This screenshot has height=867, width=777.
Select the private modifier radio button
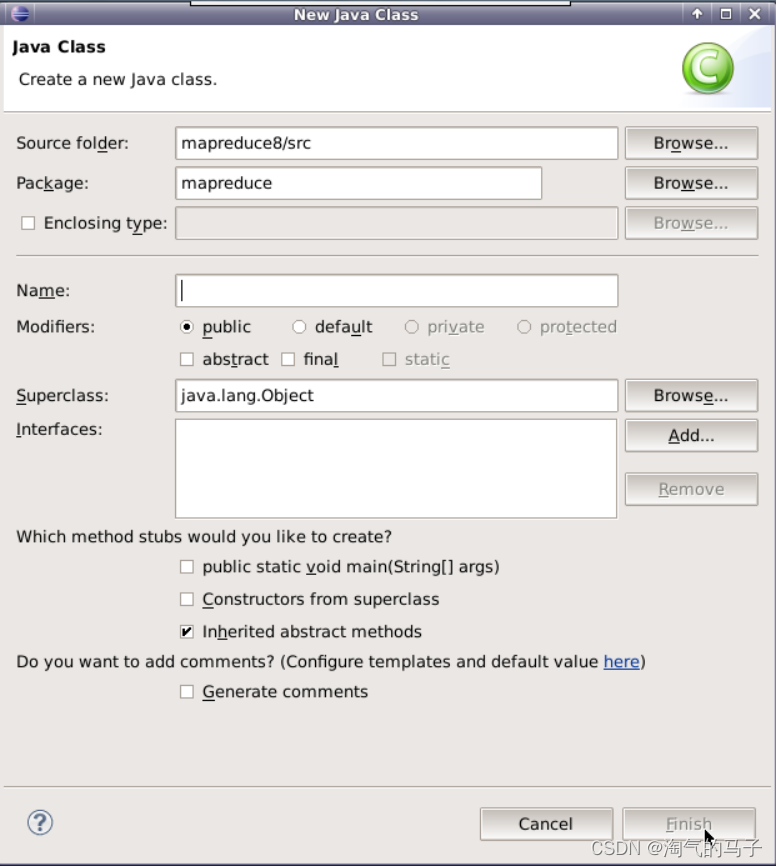point(411,327)
